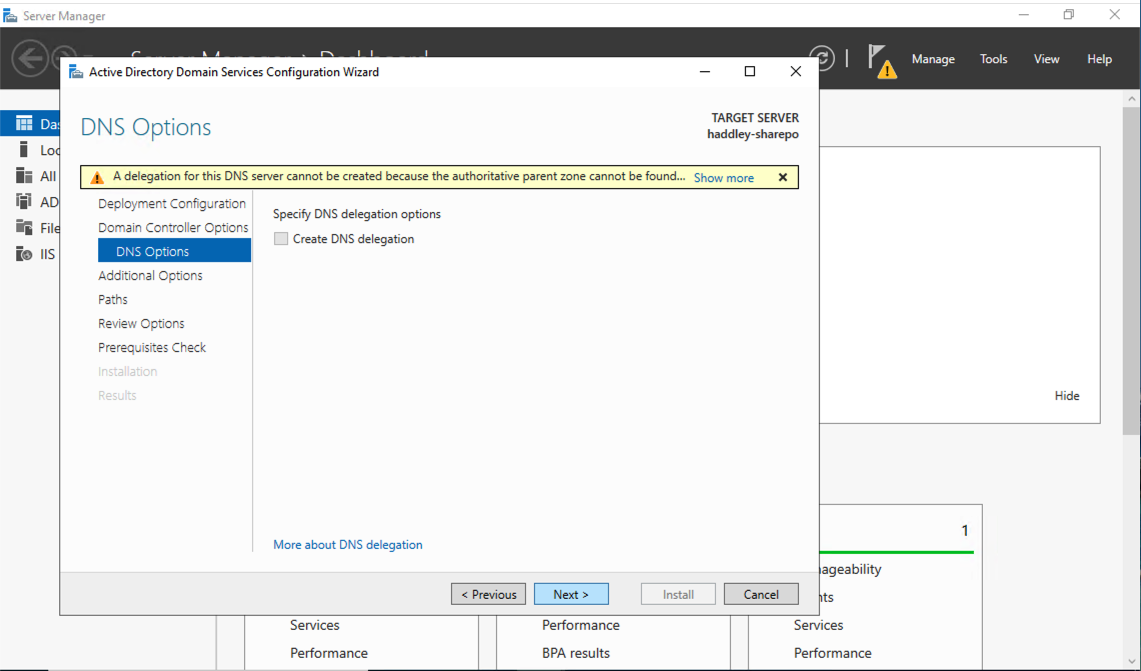The width and height of the screenshot is (1141, 671).
Task: Click the Server Manager vertical scrollbar
Action: coord(1131,271)
